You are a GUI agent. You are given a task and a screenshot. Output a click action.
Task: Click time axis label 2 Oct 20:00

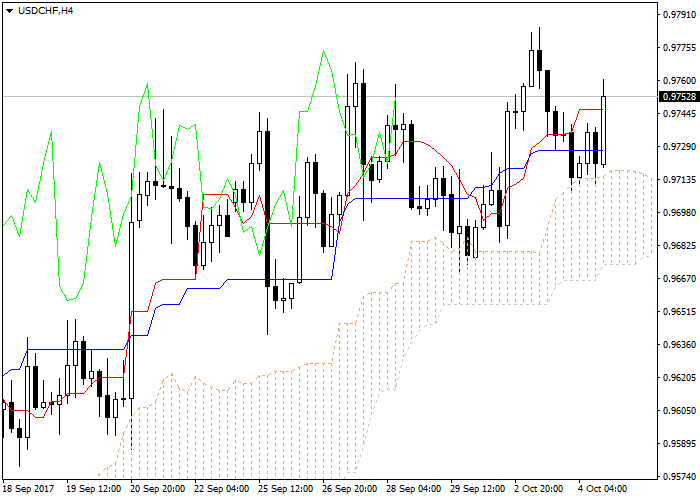(x=539, y=489)
